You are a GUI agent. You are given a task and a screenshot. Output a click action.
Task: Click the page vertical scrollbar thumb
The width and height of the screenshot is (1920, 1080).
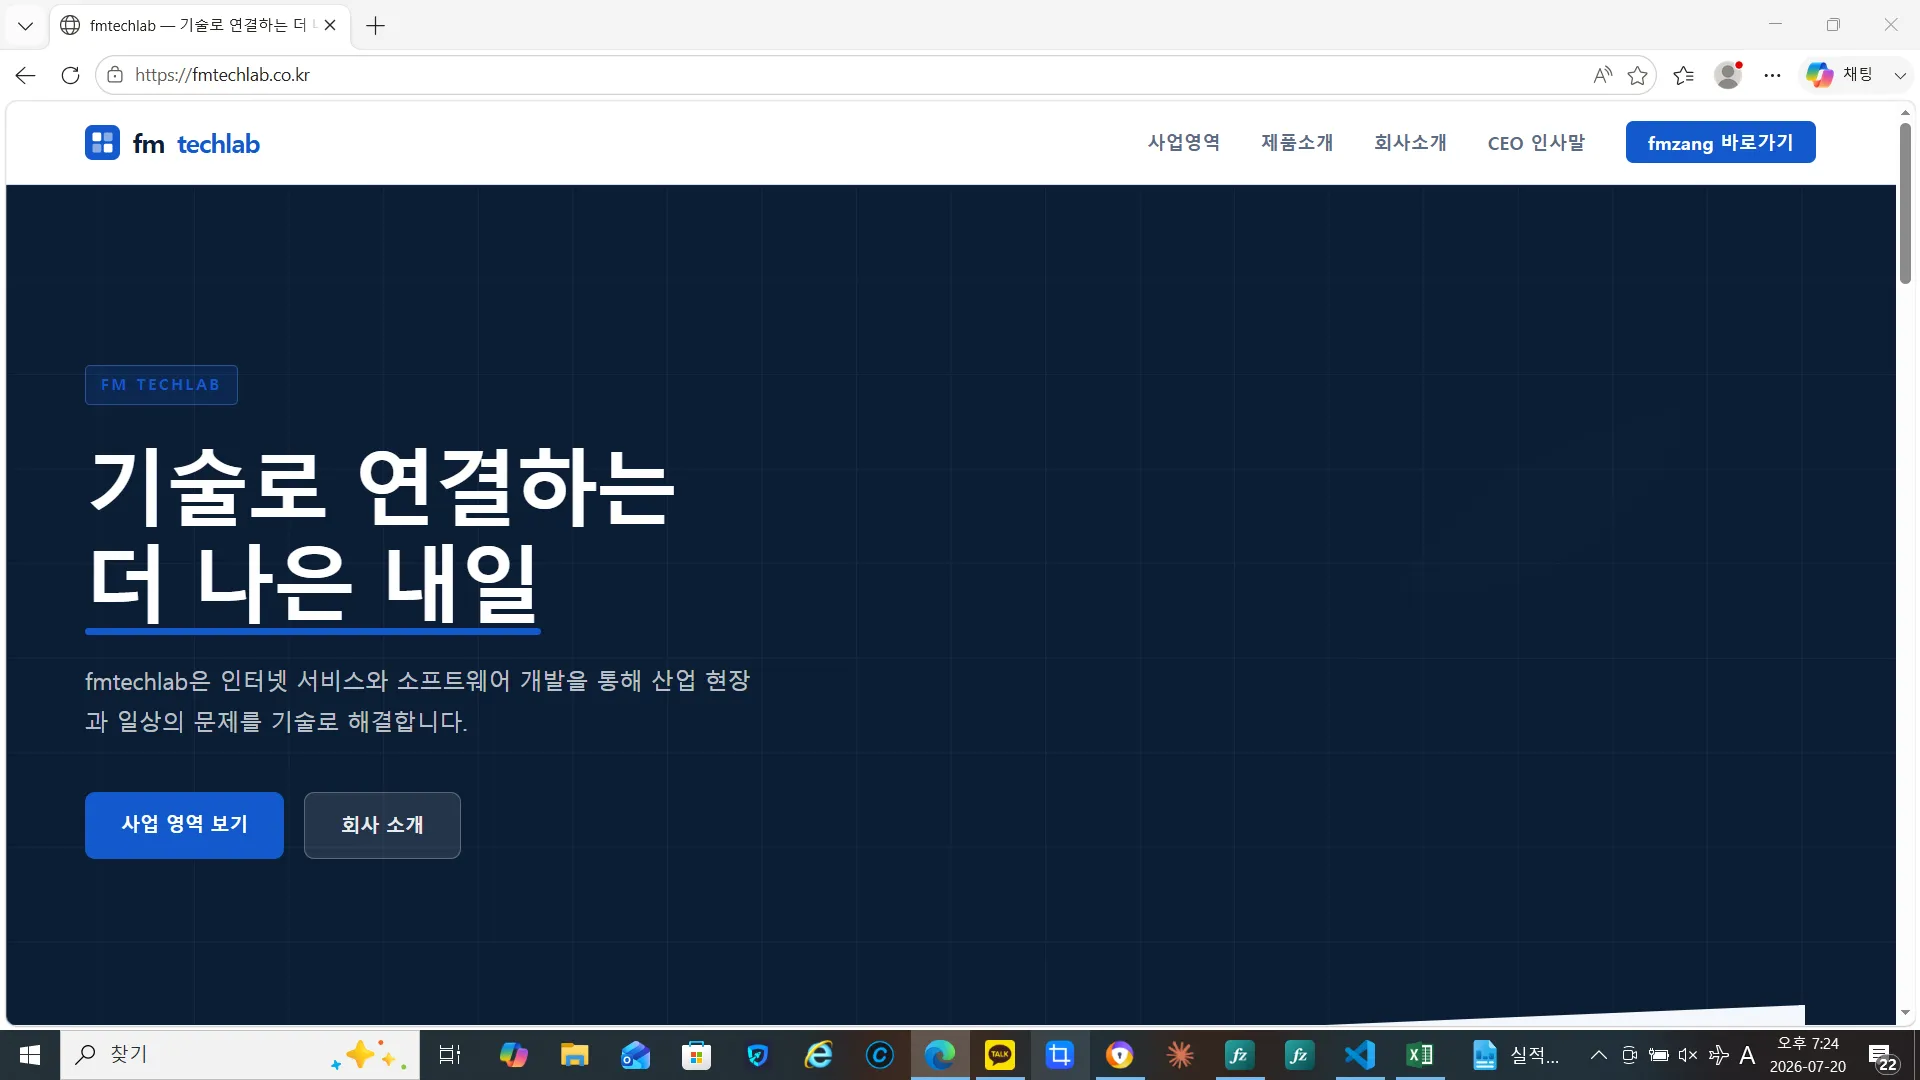click(x=1905, y=203)
